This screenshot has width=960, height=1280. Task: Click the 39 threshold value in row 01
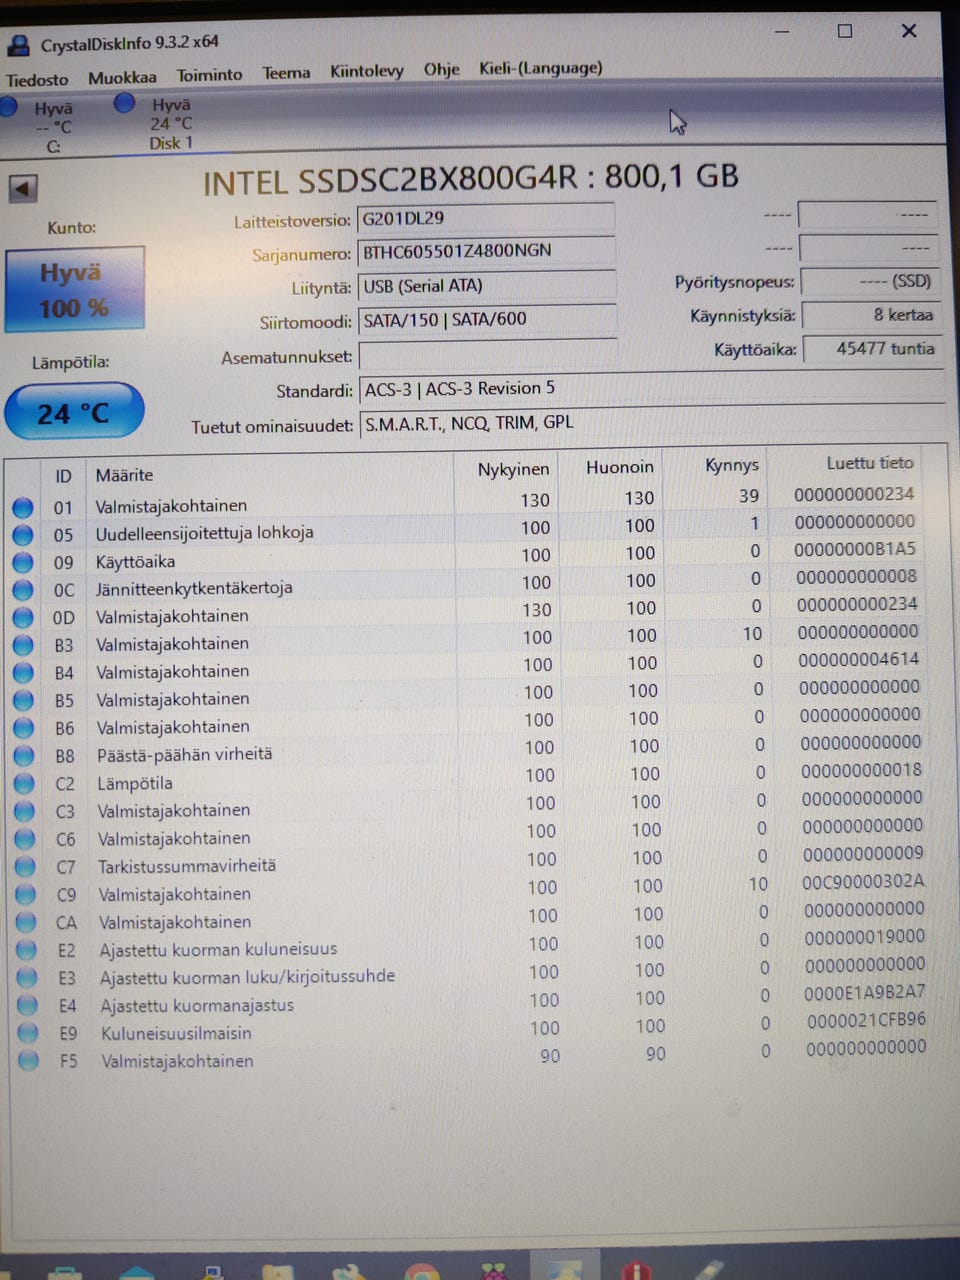[x=749, y=496]
